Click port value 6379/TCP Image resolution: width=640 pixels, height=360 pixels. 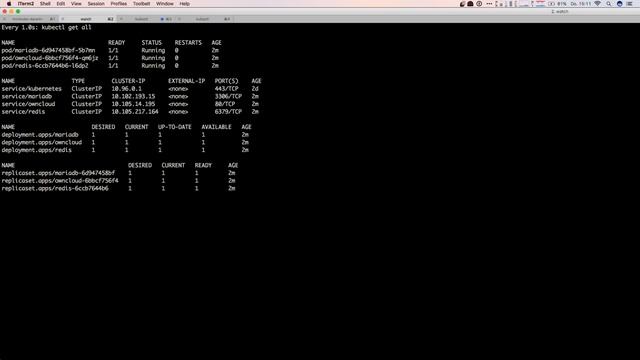[228, 111]
